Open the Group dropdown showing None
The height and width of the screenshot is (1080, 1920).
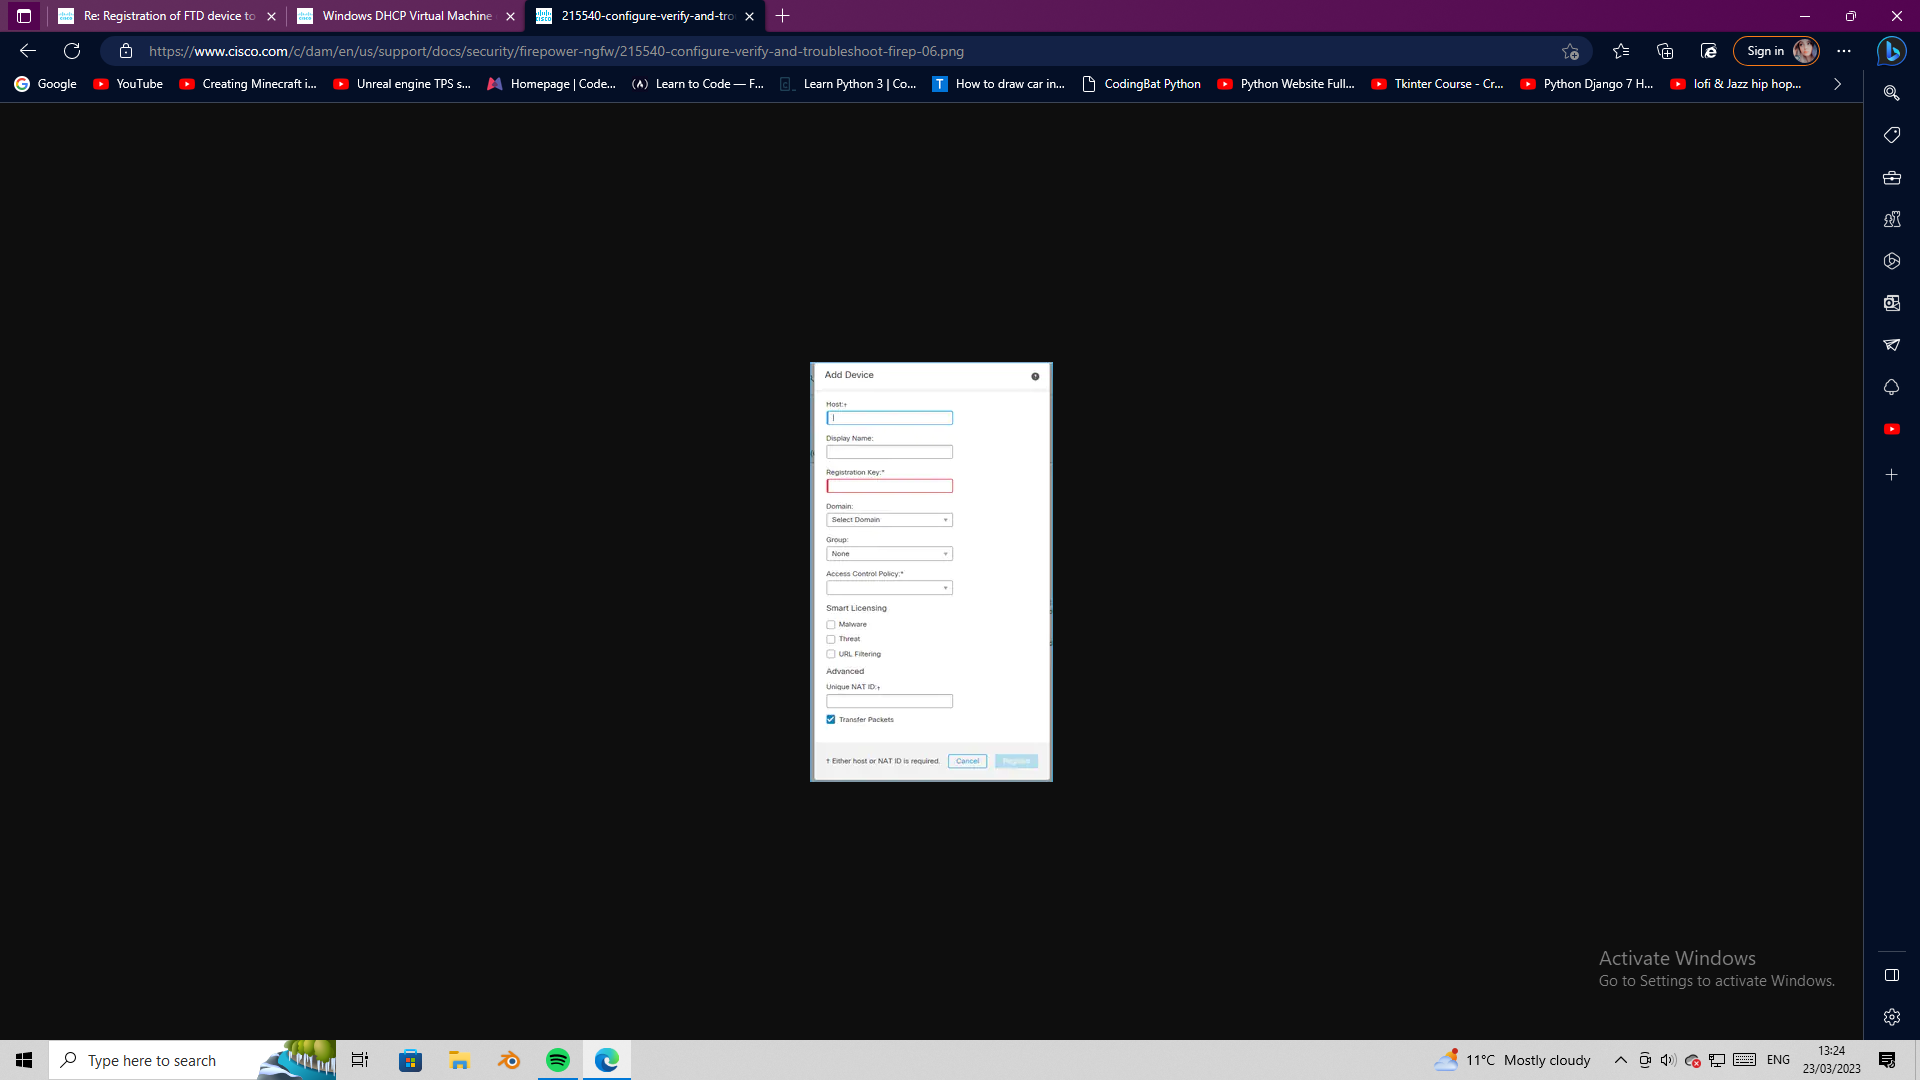coord(889,554)
